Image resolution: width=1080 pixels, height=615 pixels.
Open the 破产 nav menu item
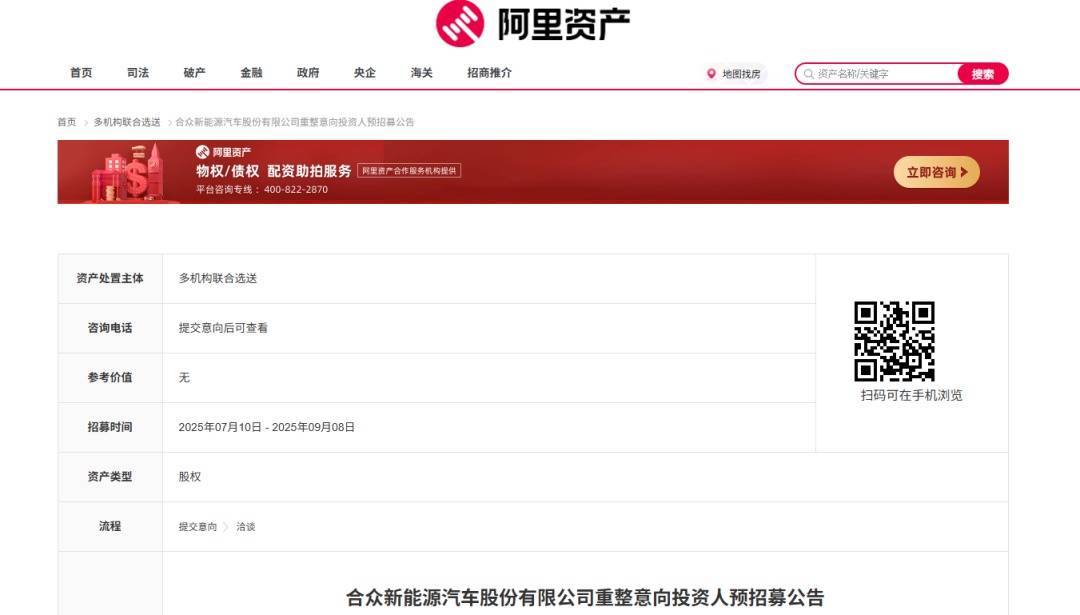(x=194, y=72)
